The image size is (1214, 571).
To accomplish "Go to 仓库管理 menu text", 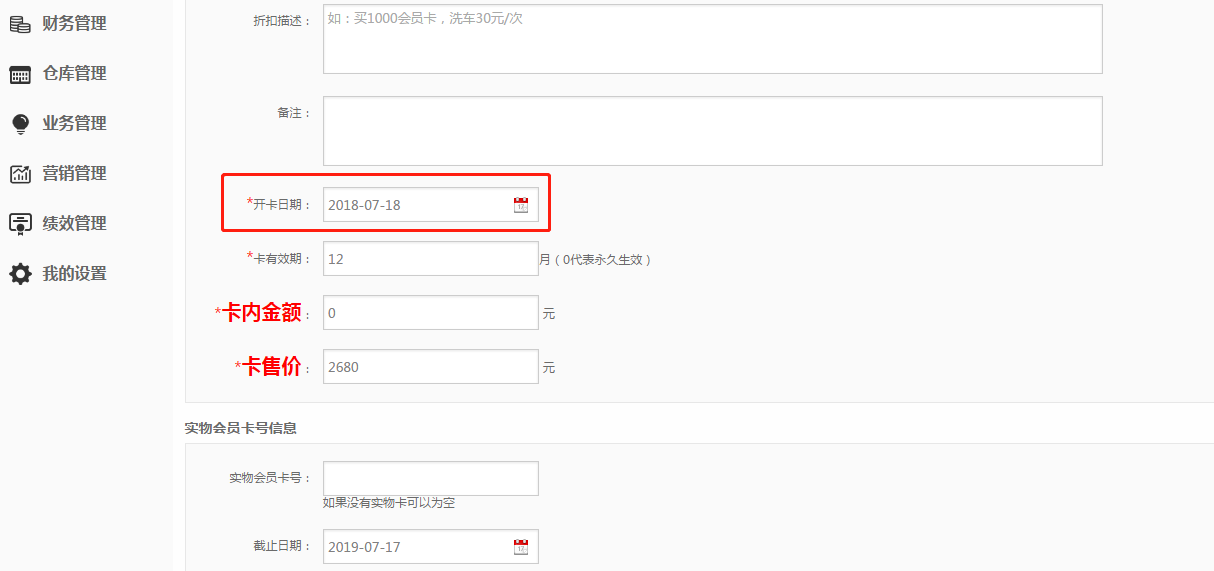I will pos(74,74).
